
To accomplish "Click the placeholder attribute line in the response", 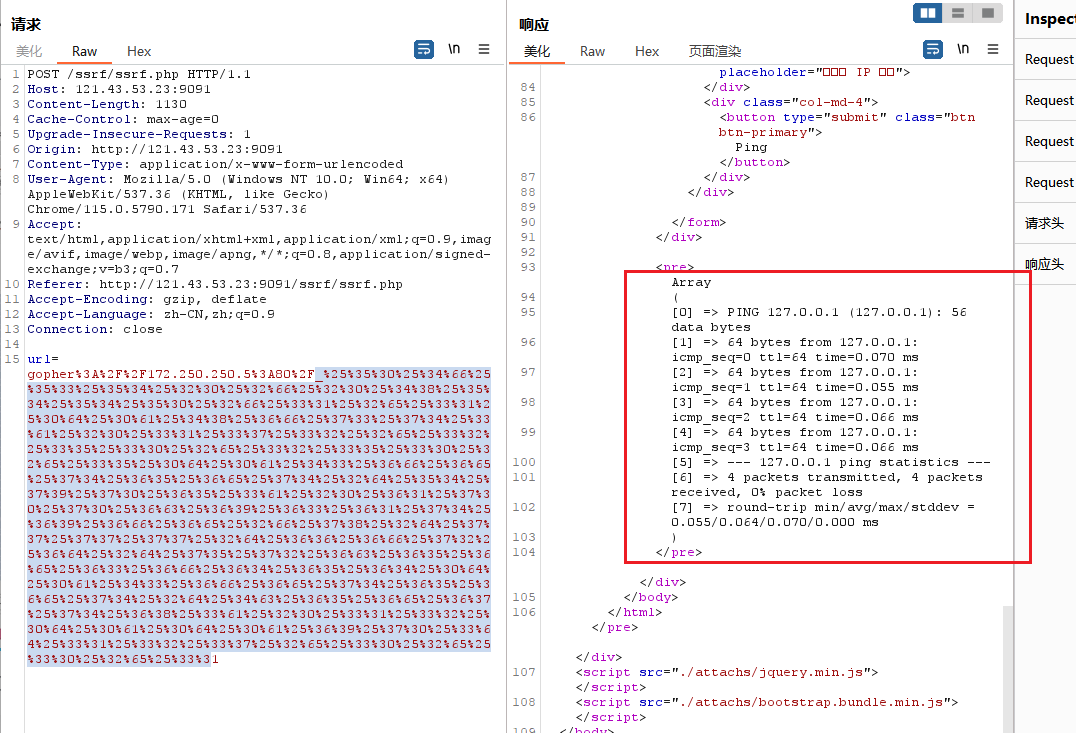I will tap(814, 73).
